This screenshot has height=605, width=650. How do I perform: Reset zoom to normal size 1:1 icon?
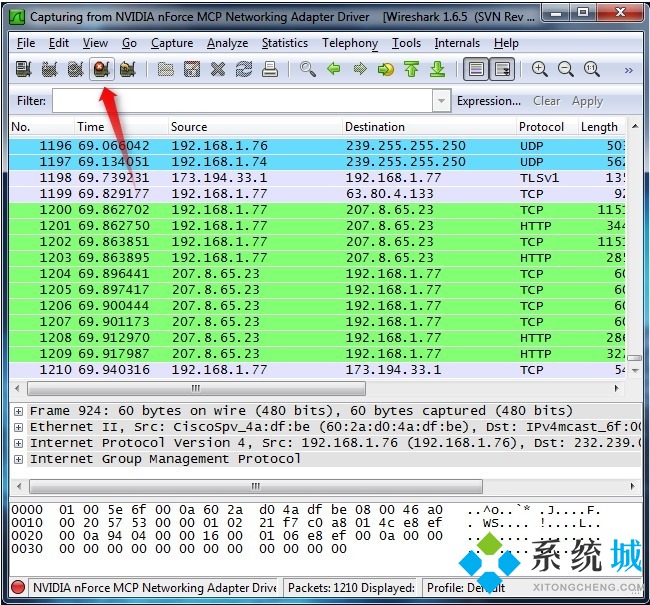[592, 69]
